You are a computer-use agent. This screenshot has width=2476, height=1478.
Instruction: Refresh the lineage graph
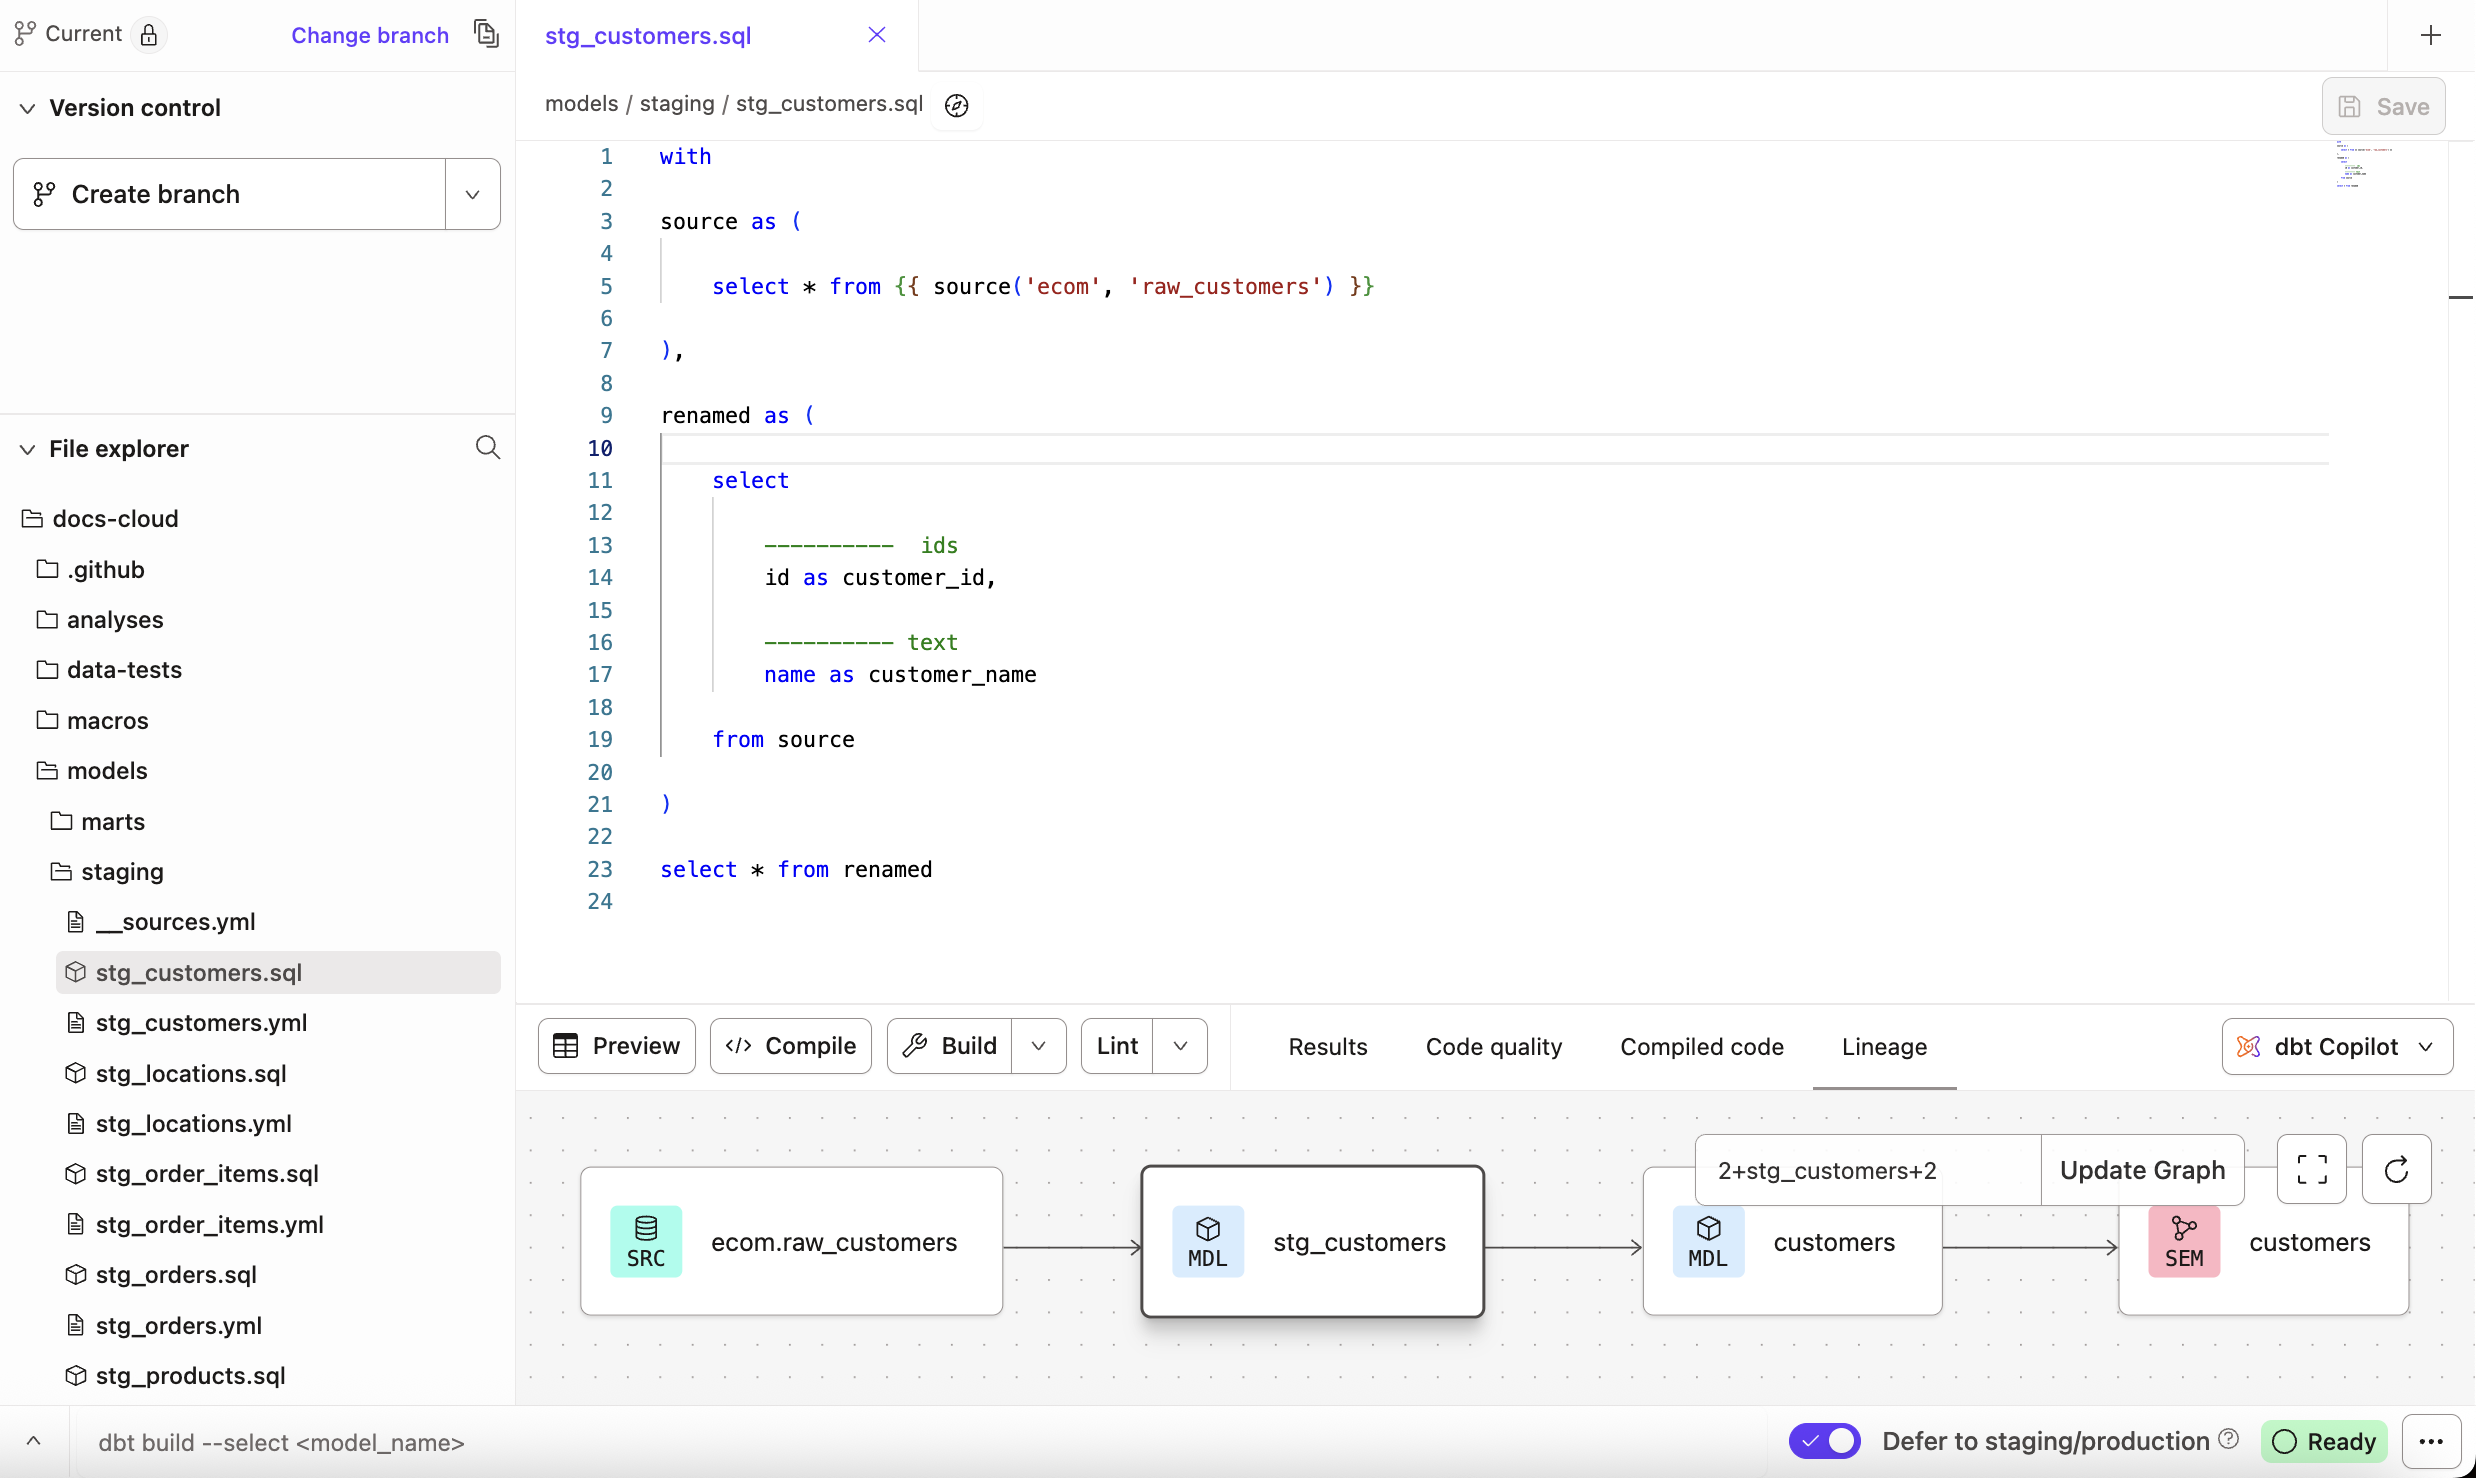[x=2396, y=1169]
